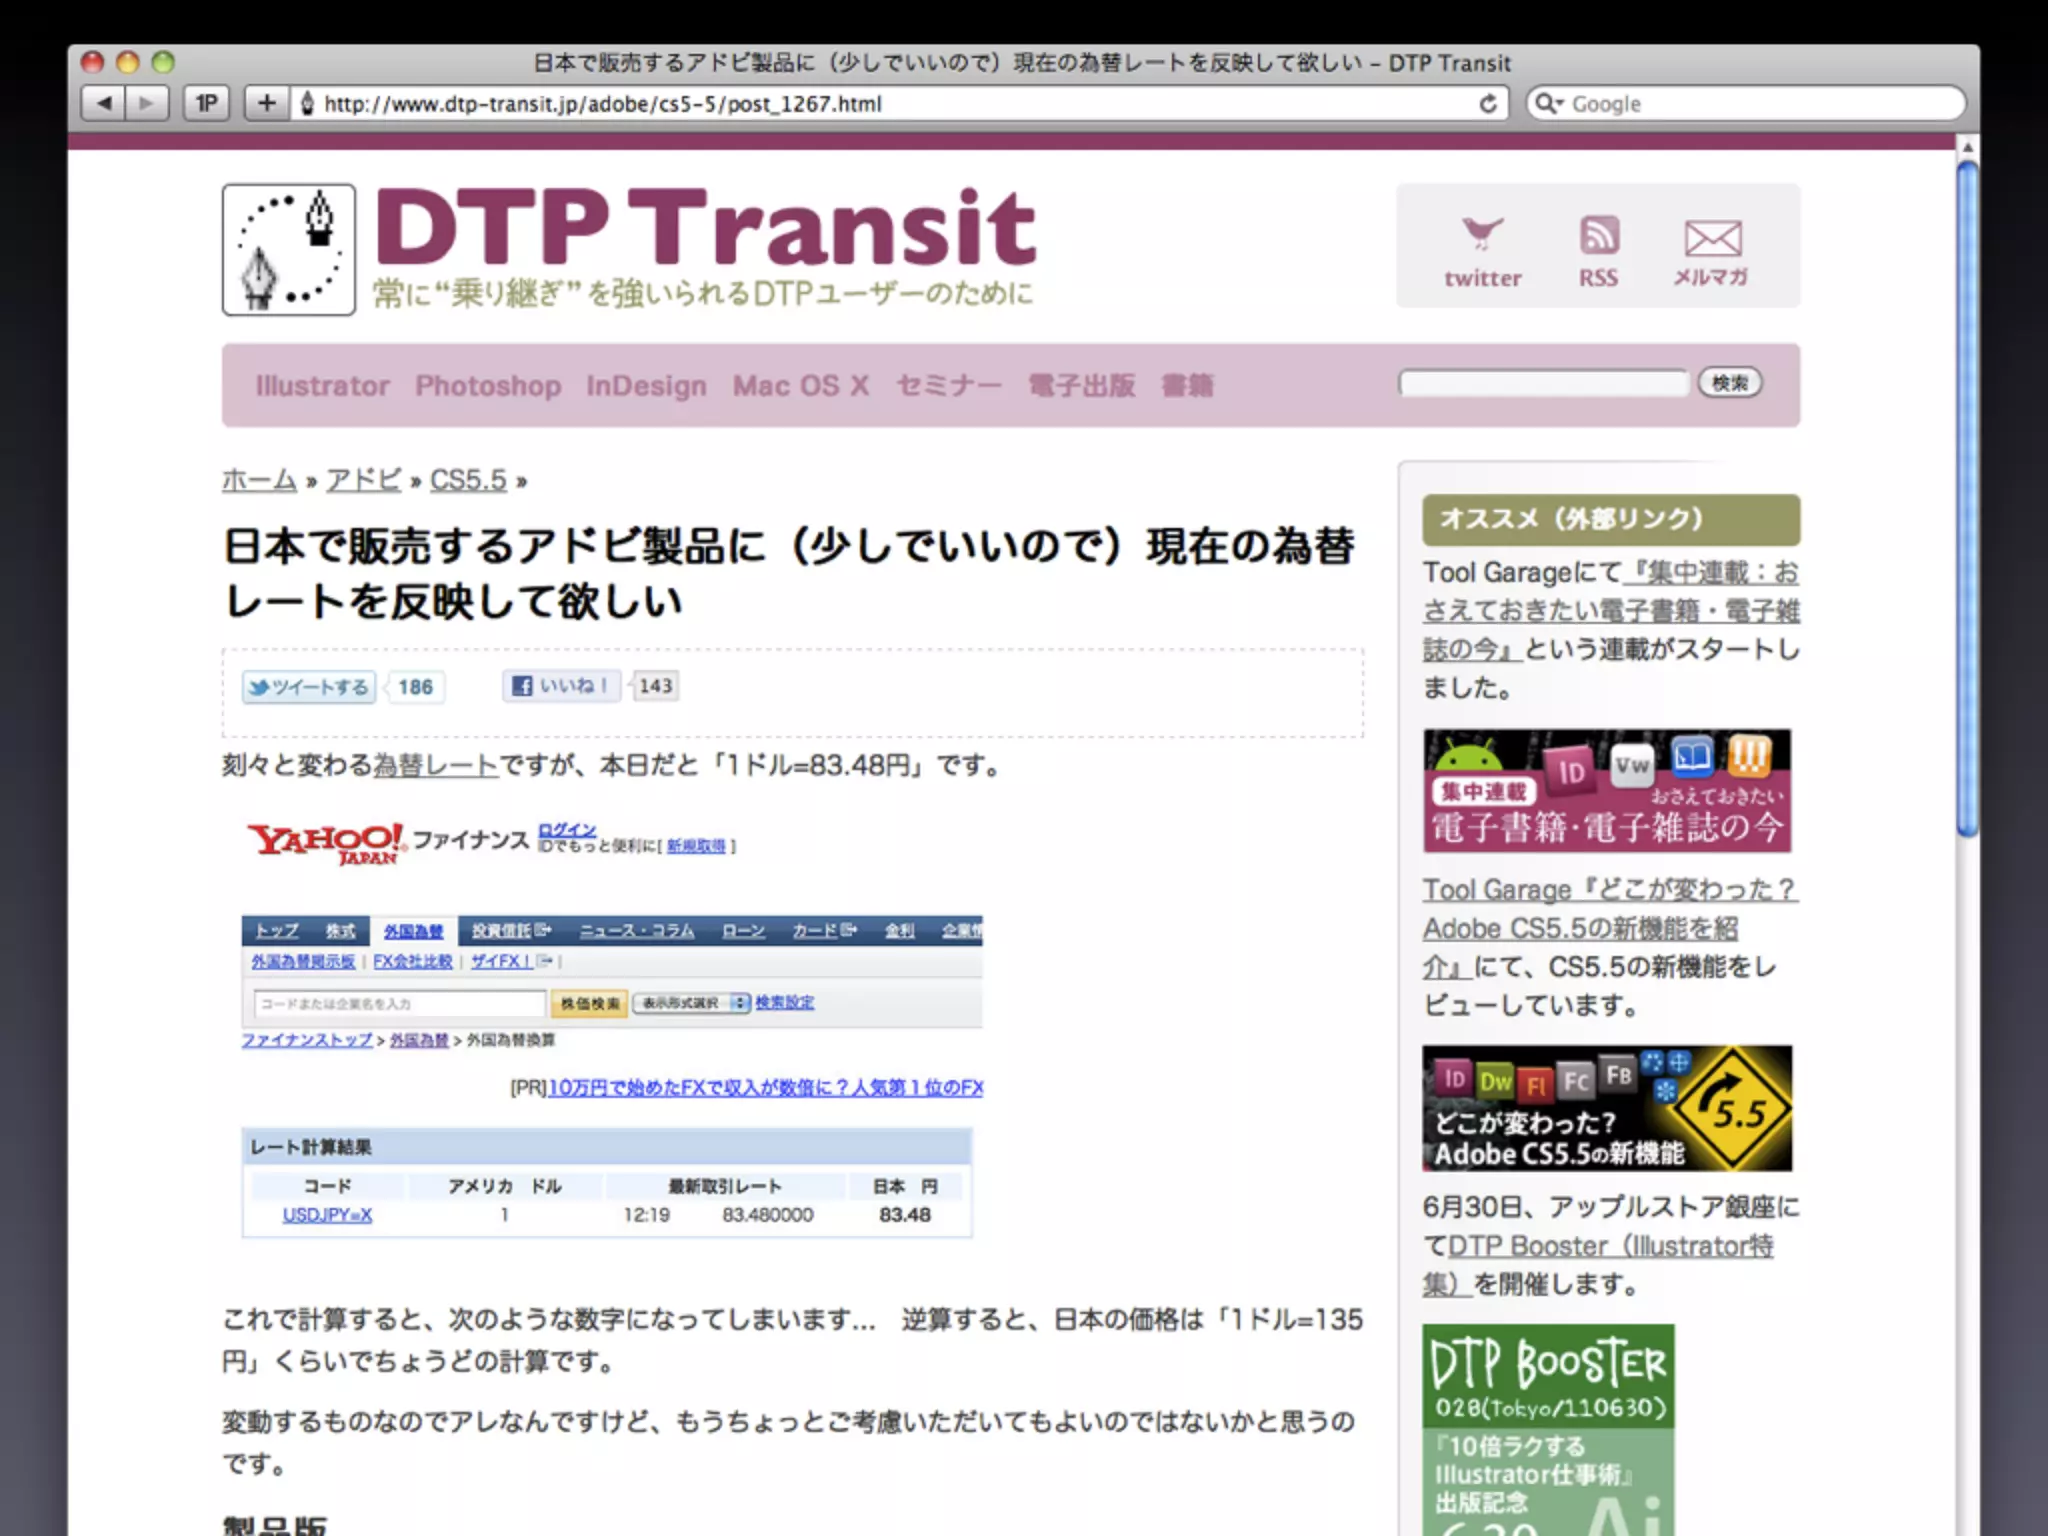This screenshot has width=2048, height=1536.
Task: Go to InDesign category in nav bar
Action: point(646,386)
